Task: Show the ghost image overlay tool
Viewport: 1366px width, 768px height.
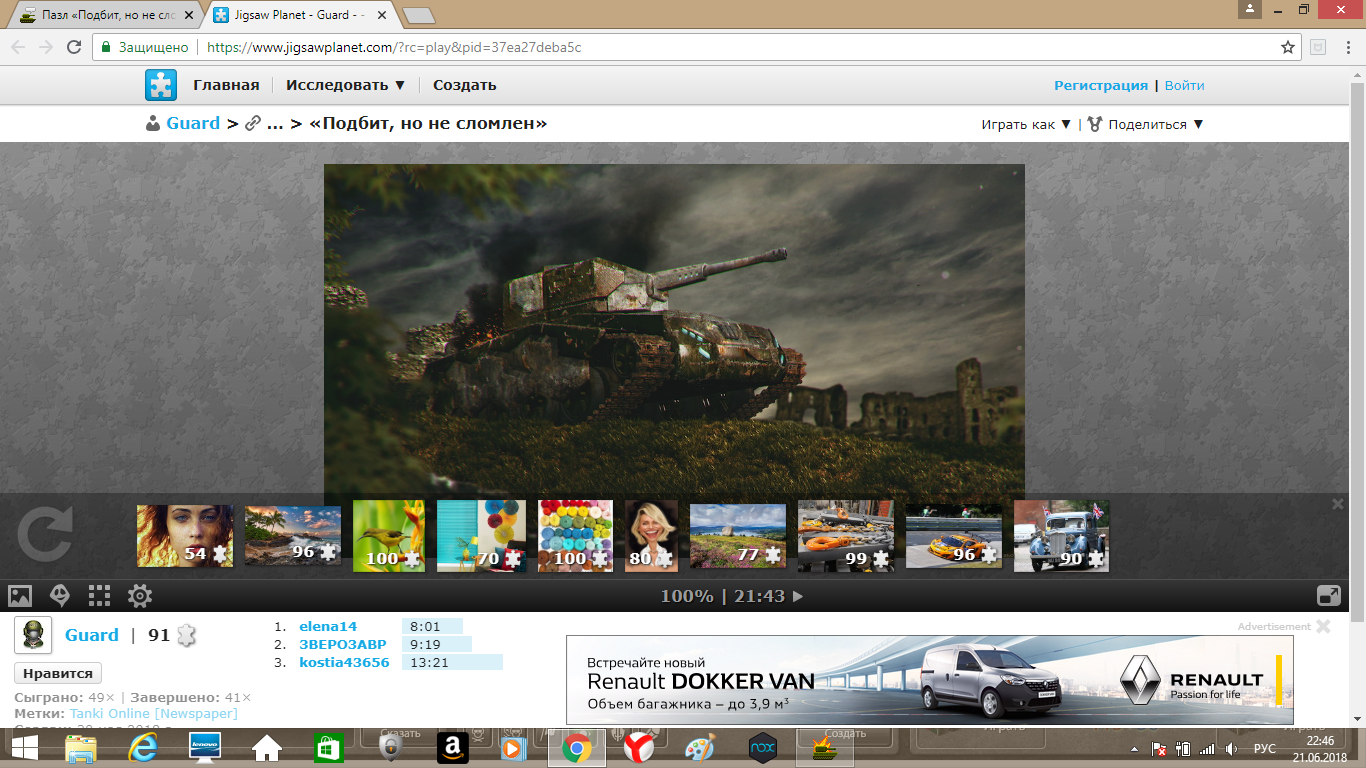Action: coord(60,596)
